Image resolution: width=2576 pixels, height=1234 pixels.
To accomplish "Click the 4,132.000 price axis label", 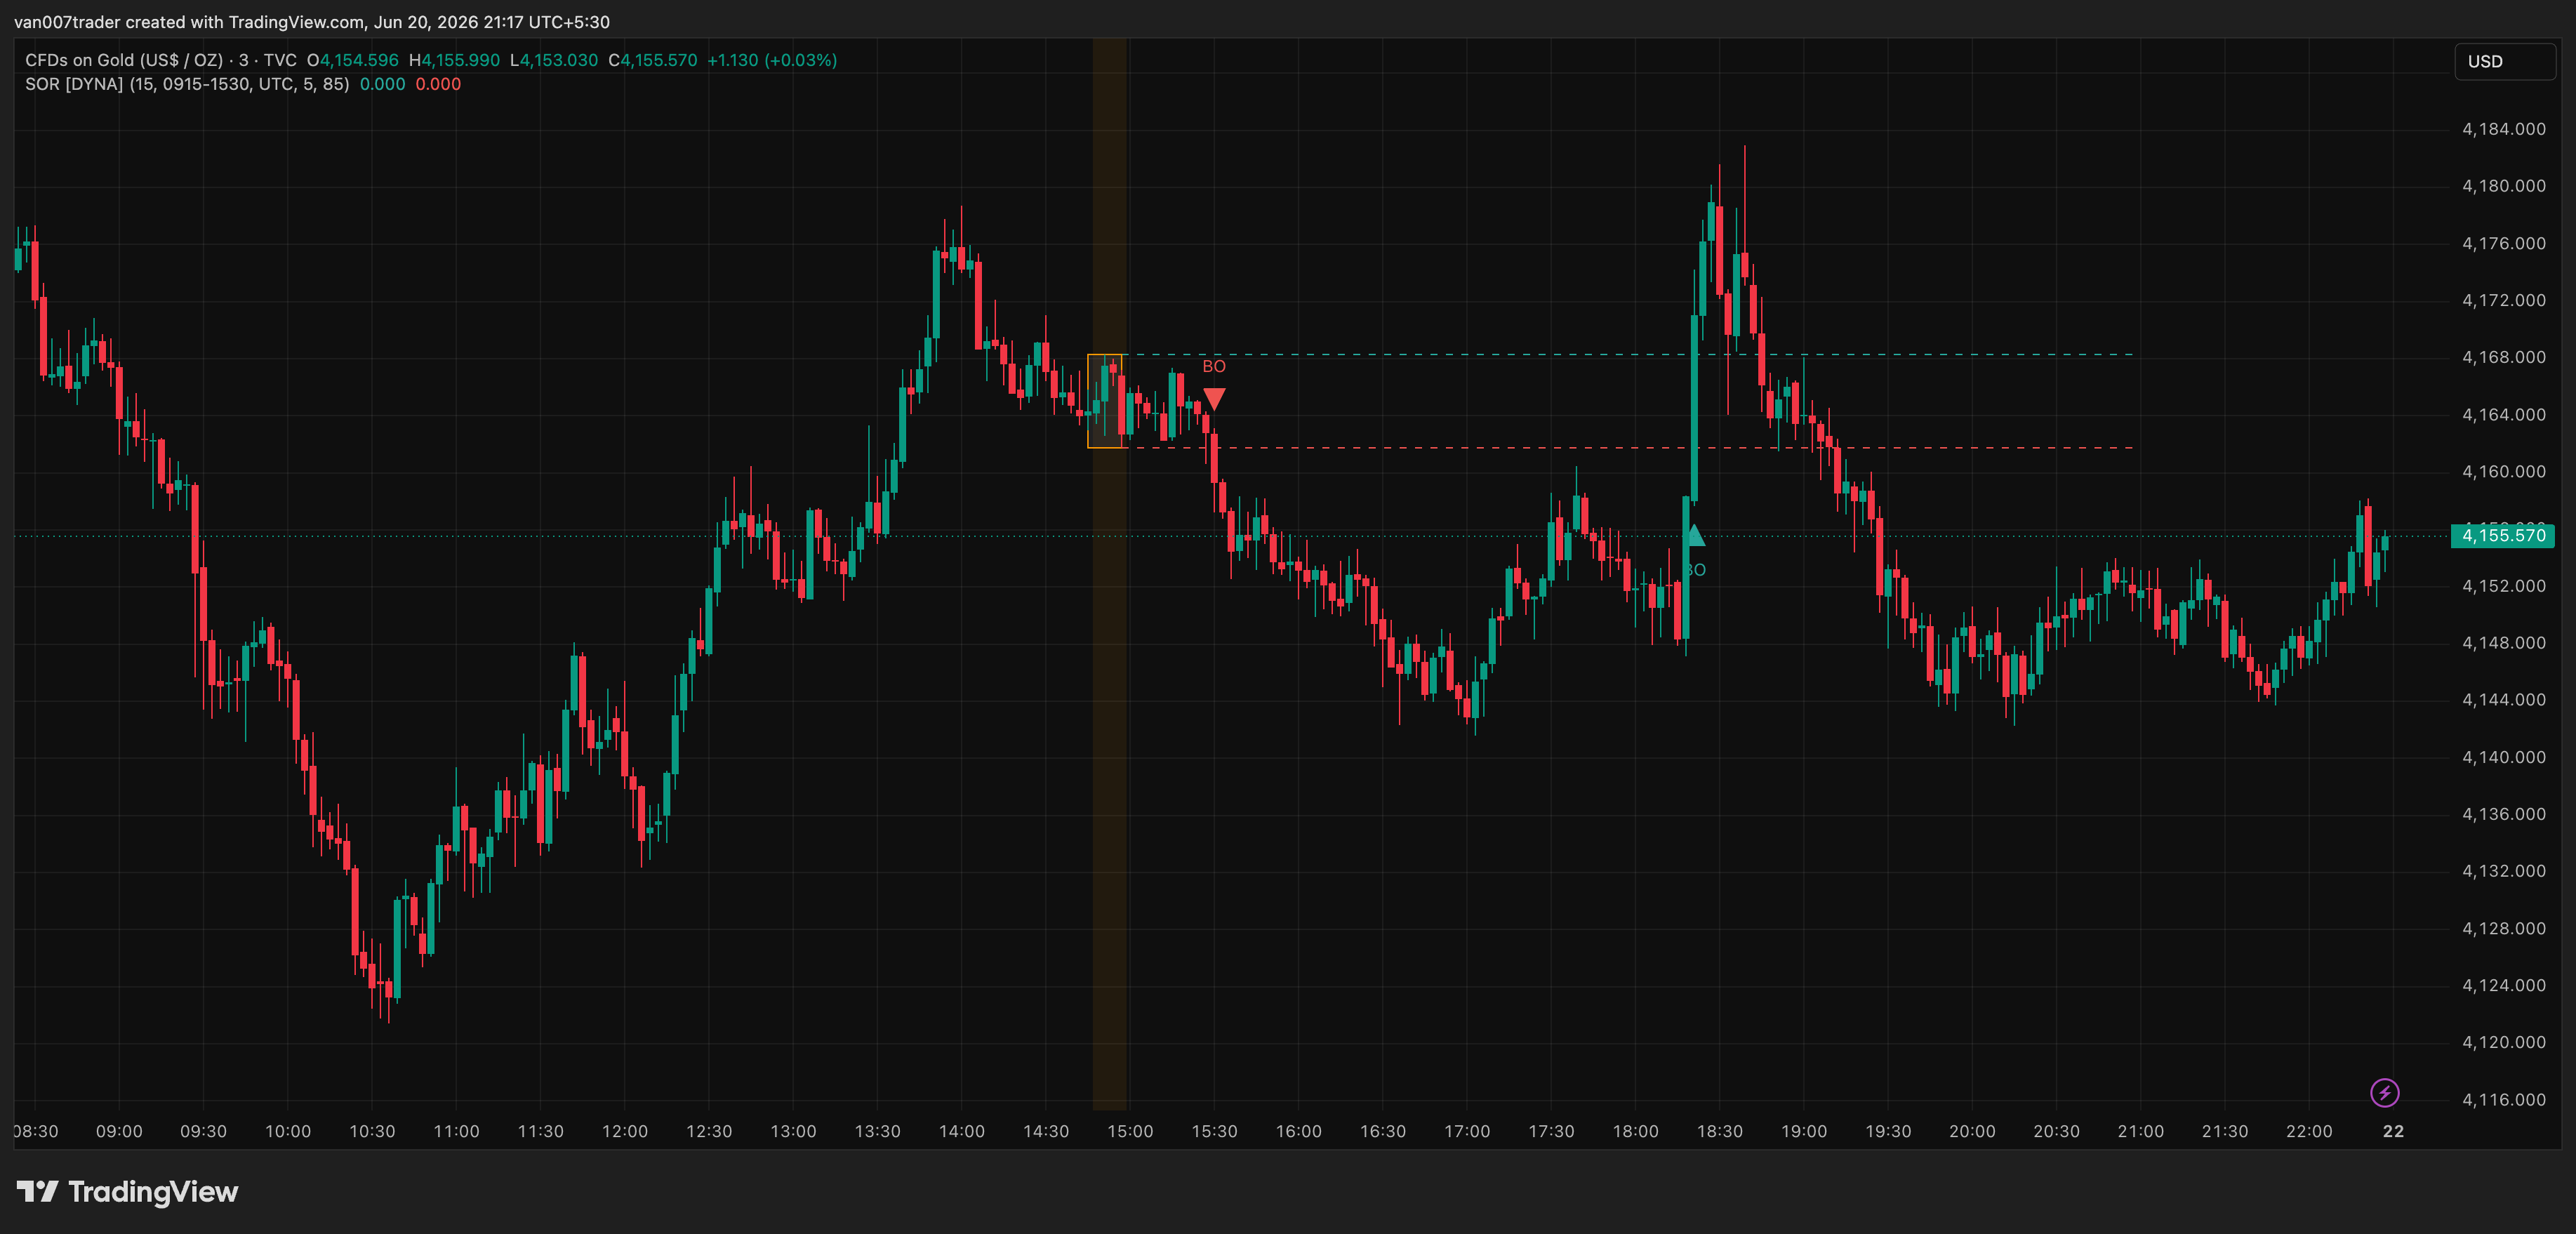I will pyautogui.click(x=2503, y=871).
